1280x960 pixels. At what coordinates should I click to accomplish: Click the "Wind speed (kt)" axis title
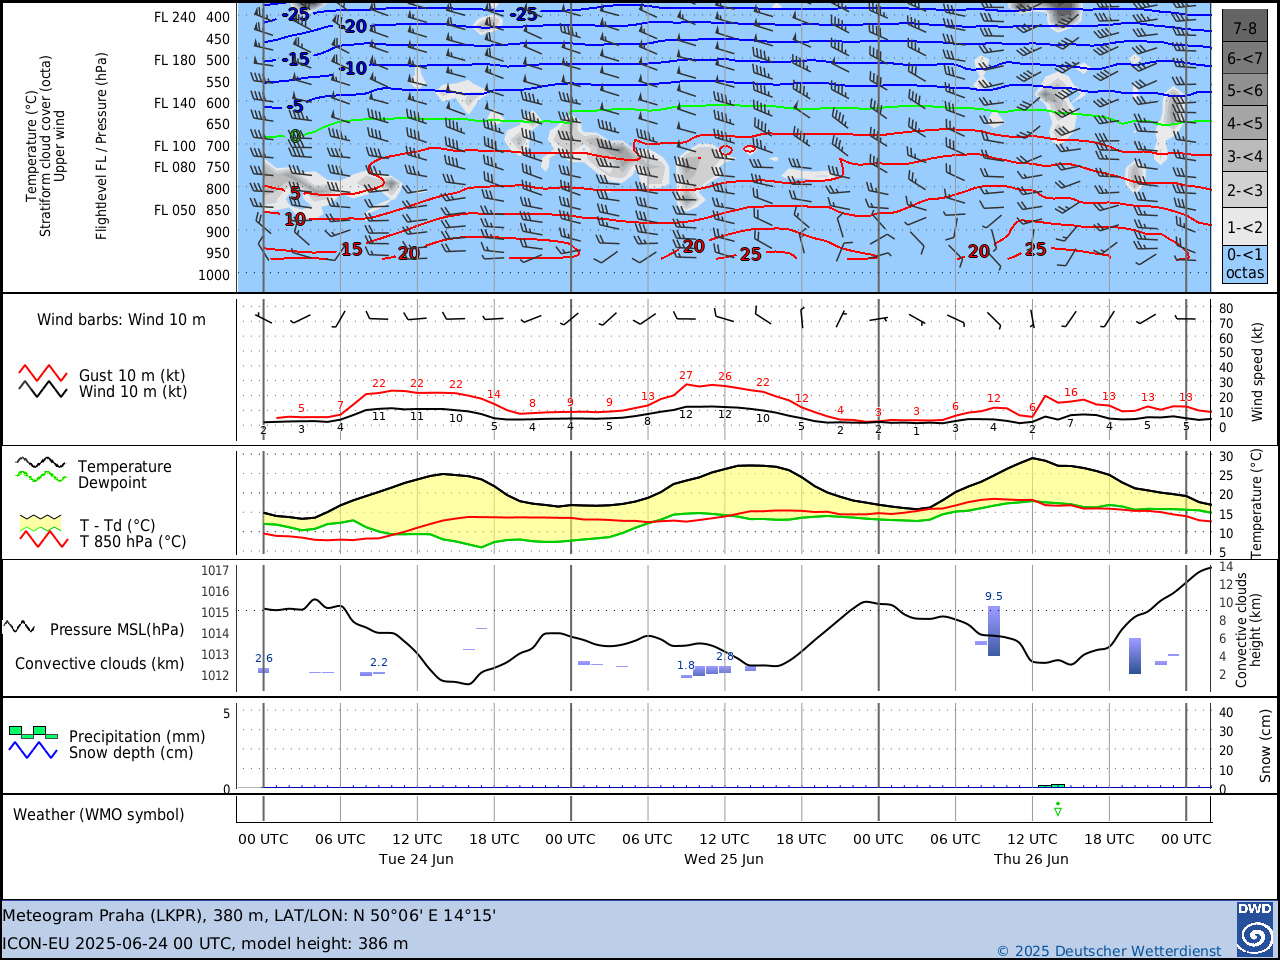pyautogui.click(x=1258, y=371)
